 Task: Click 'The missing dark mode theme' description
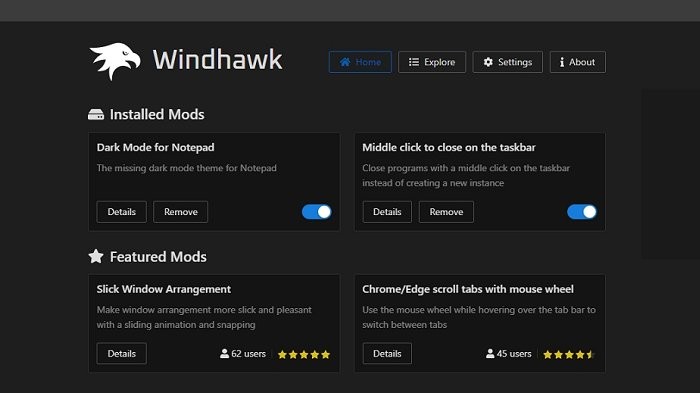(187, 168)
